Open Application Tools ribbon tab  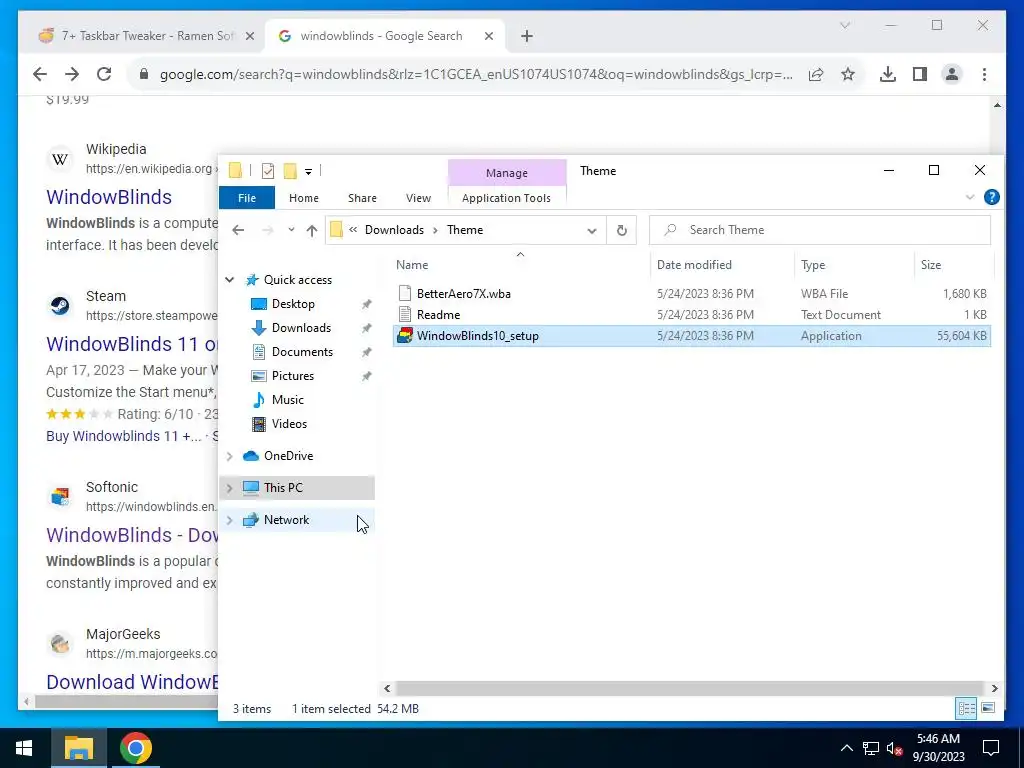pos(506,198)
